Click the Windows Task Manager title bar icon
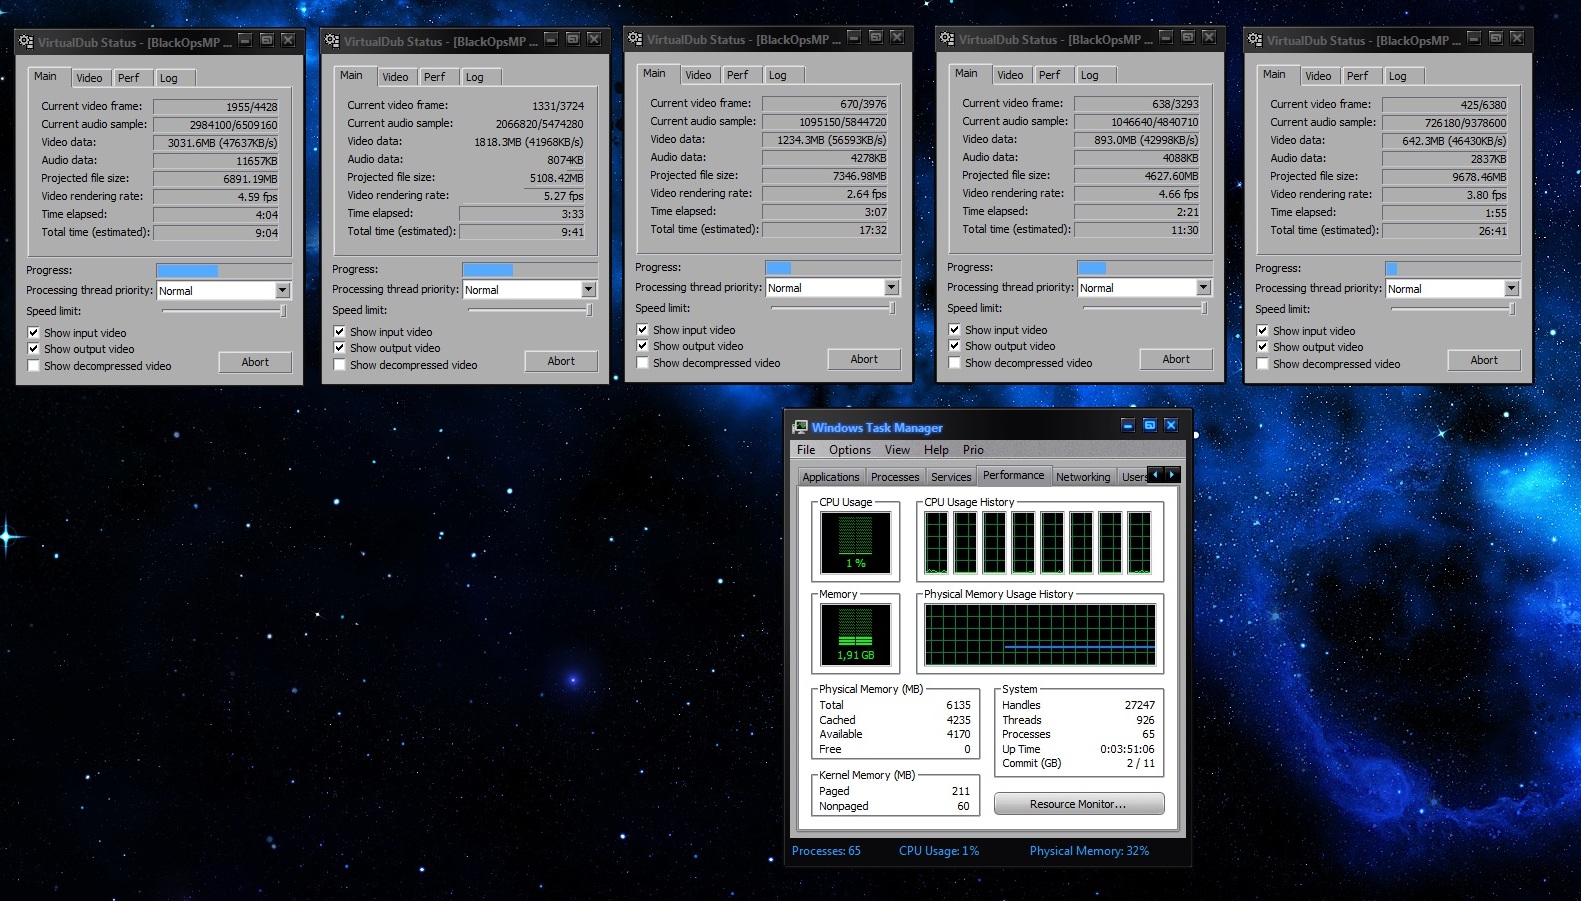 click(800, 427)
